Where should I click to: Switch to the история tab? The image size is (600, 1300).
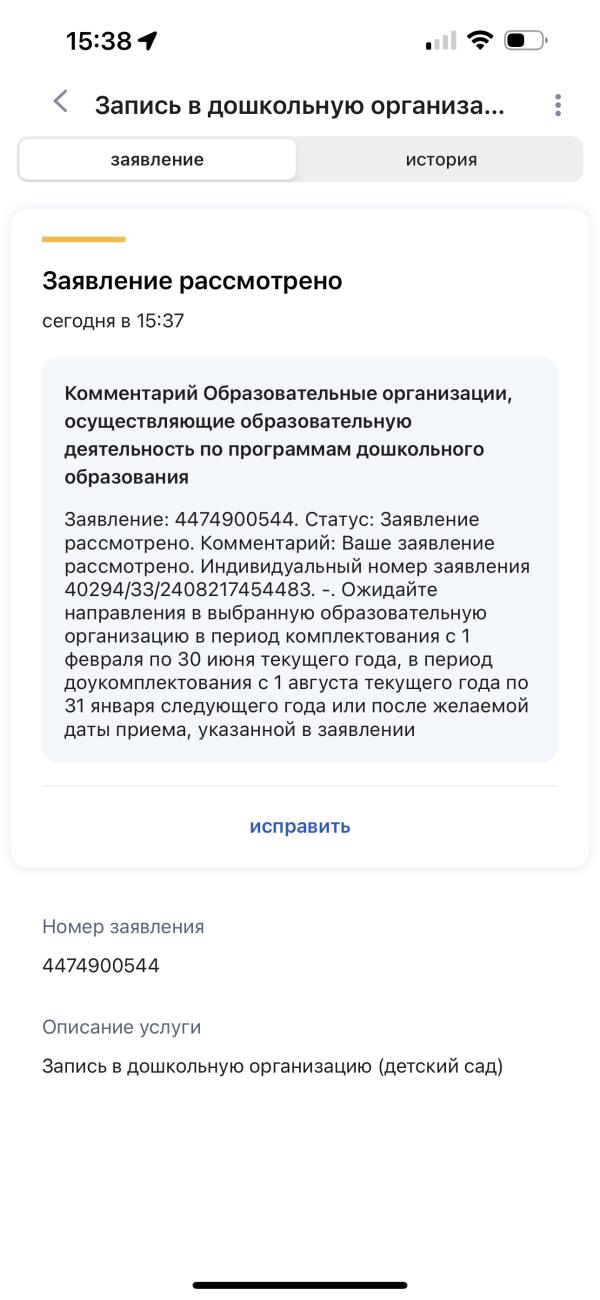(441, 160)
